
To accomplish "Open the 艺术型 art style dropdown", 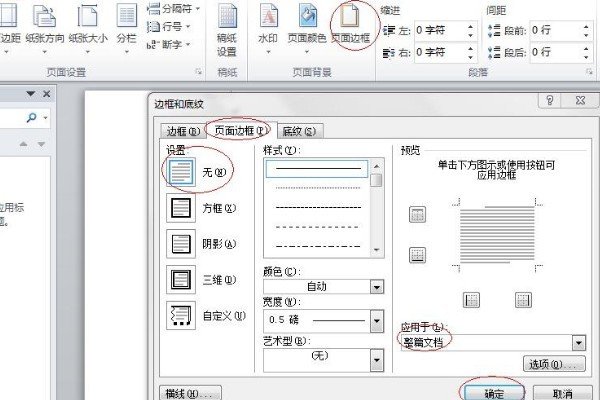I will tap(377, 360).
